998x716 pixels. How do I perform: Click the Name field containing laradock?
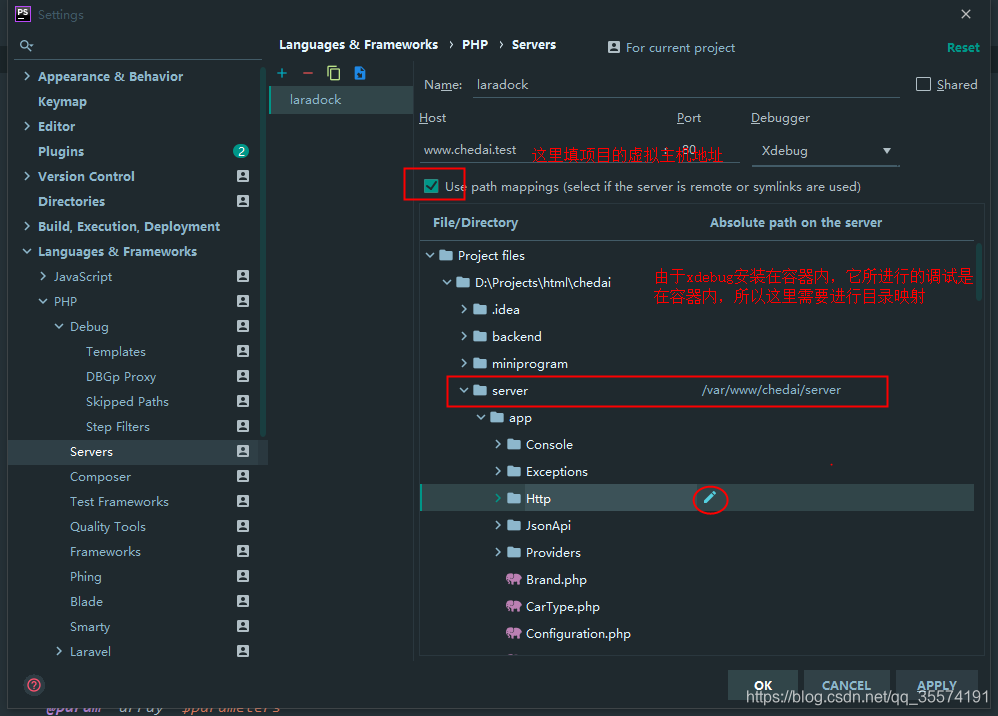[686, 85]
